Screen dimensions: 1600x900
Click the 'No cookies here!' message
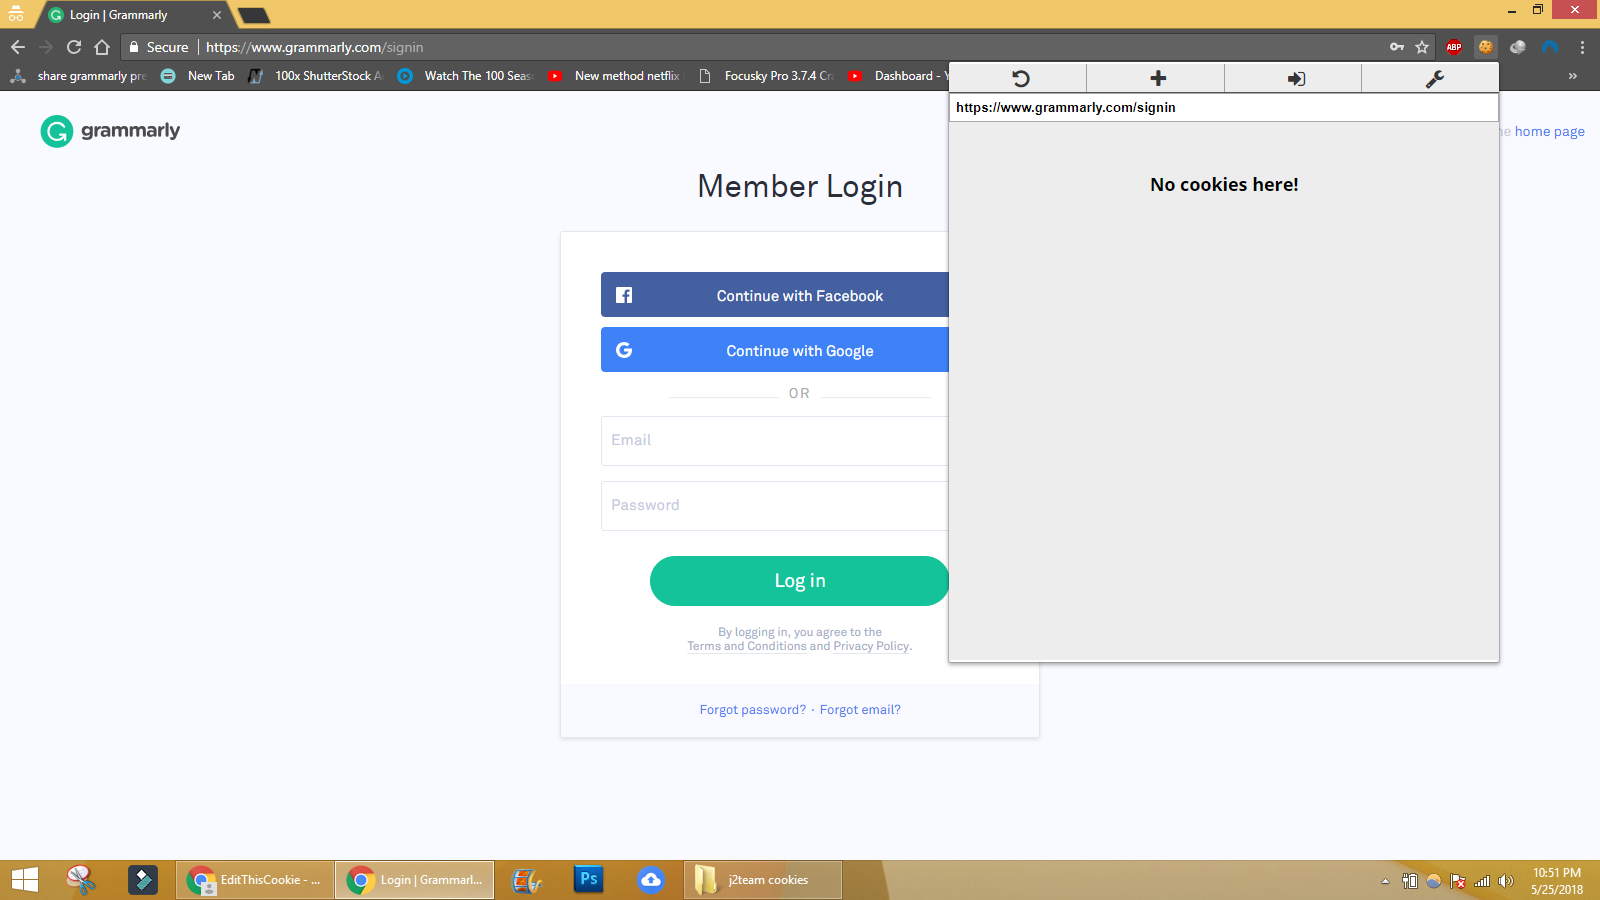coord(1224,184)
